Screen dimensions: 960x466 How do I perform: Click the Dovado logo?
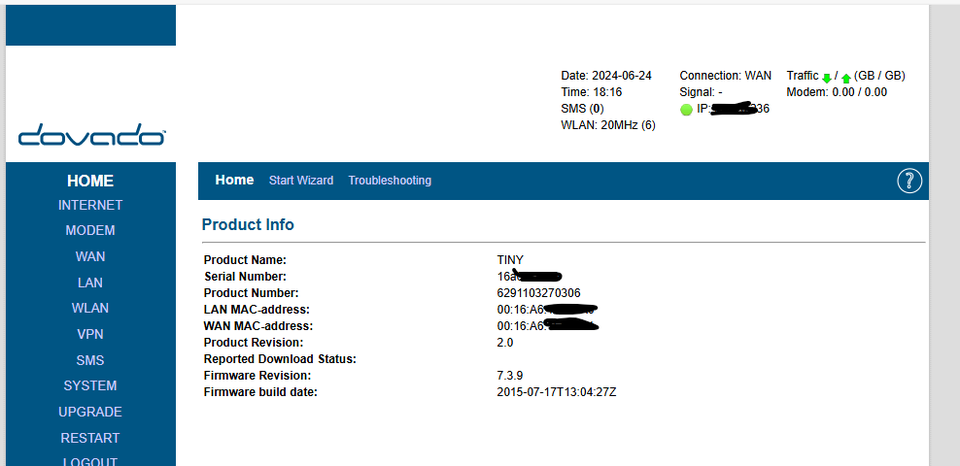(91, 135)
